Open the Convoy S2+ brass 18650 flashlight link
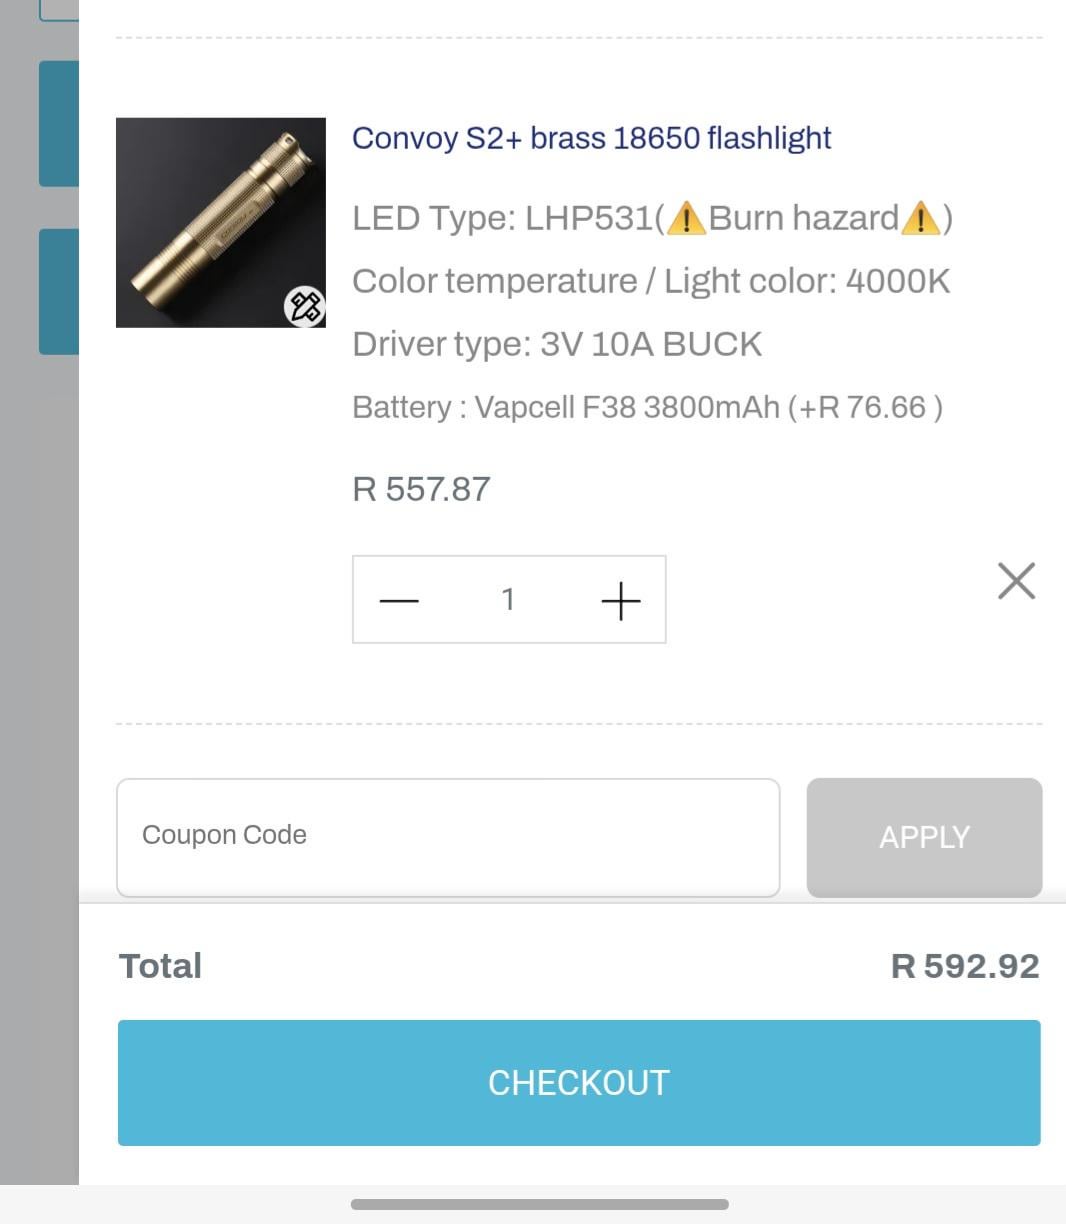The width and height of the screenshot is (1066, 1224). pos(591,138)
